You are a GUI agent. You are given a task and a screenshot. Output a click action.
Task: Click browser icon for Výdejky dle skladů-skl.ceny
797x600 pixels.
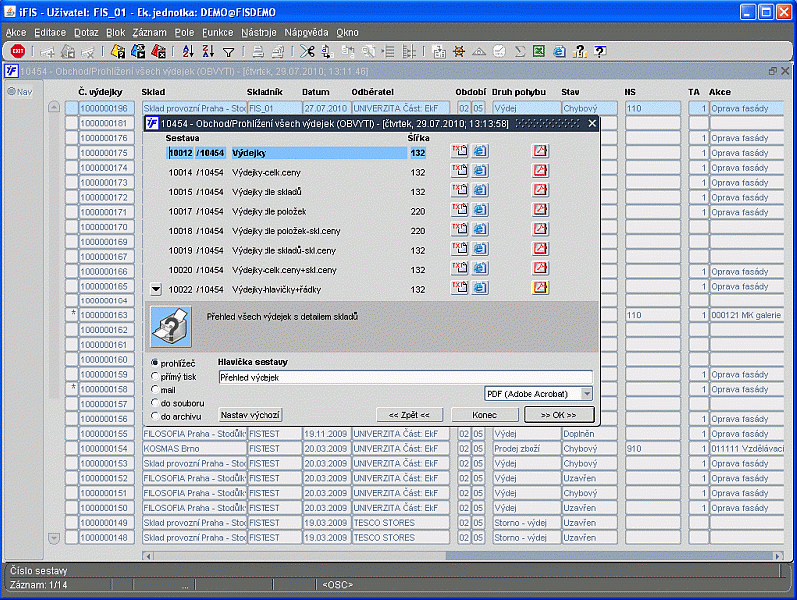click(479, 249)
